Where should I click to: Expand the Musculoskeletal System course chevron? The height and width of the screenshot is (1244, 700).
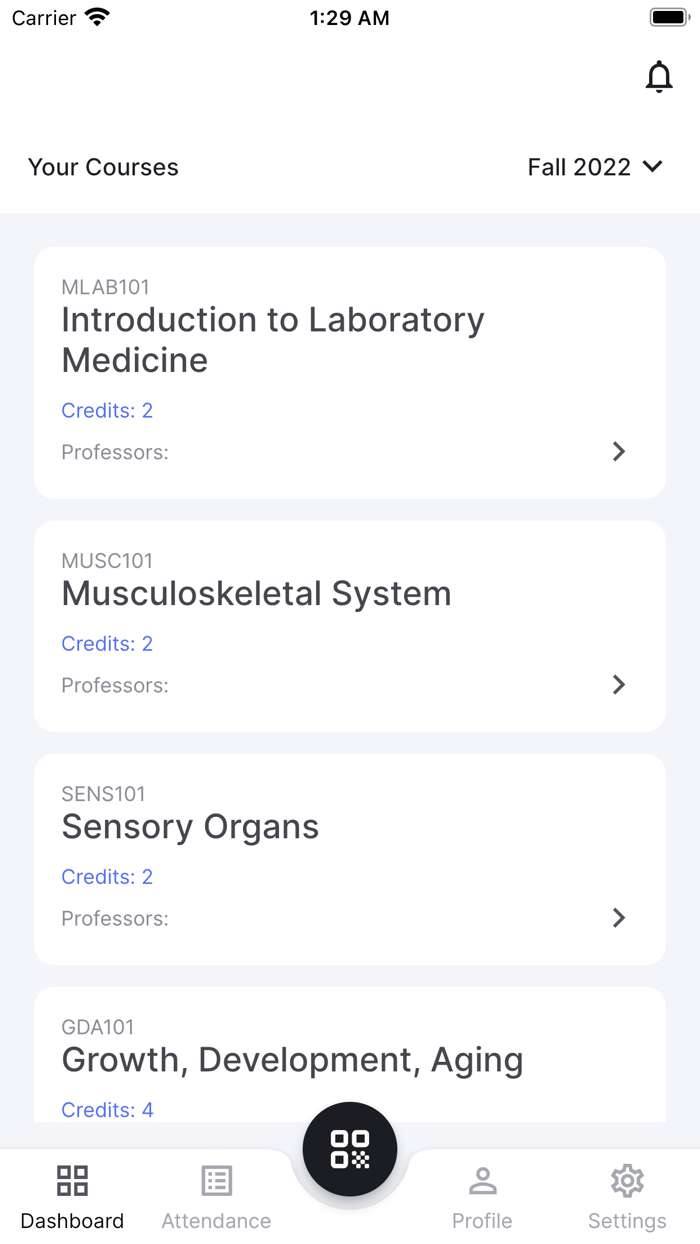point(619,685)
